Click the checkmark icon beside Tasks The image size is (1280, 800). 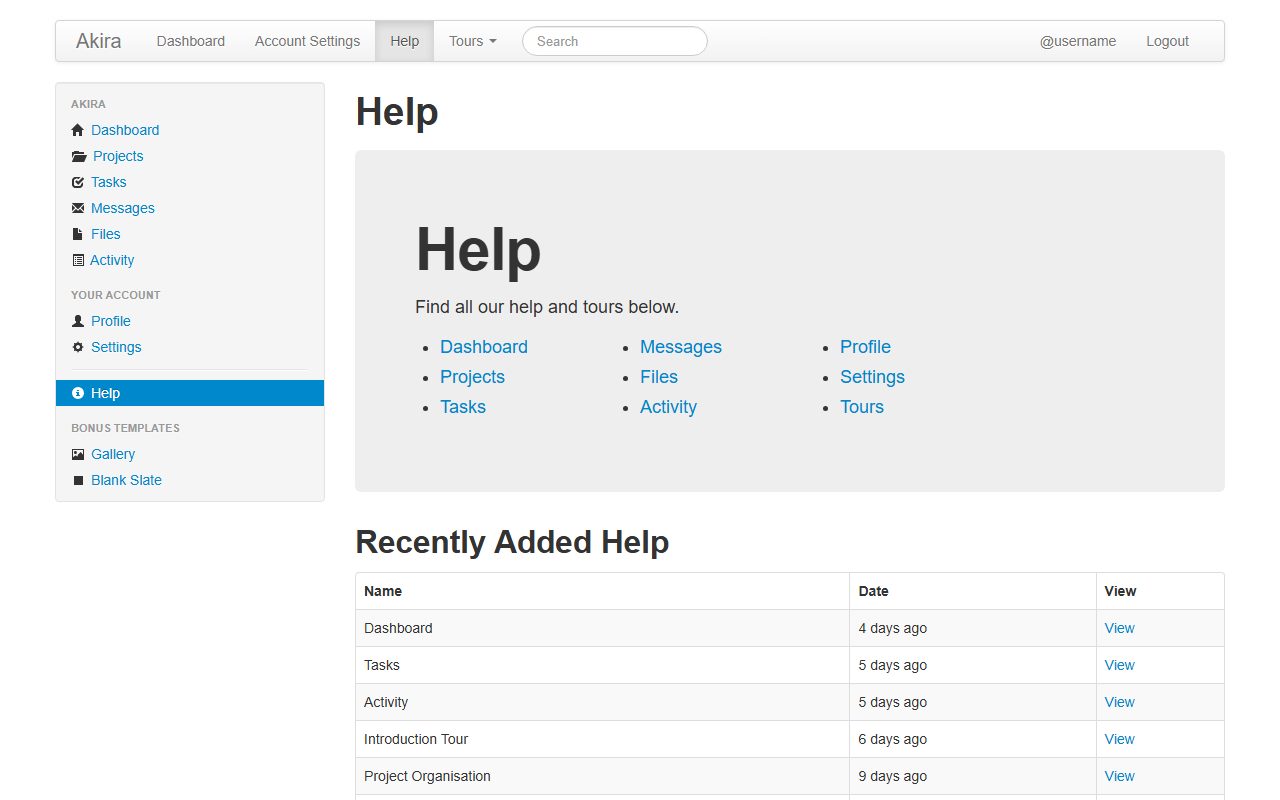point(78,182)
